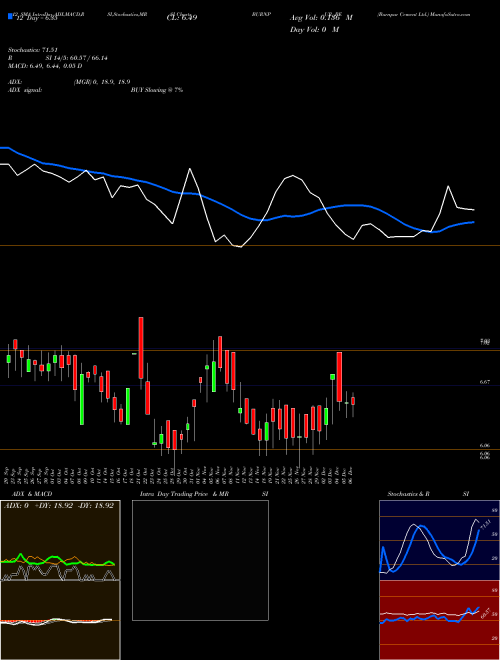The height and width of the screenshot is (660, 500).
Task: Click the 'MACD: 6.49, 6.44, 0.05 D' line
Action: point(45,66)
